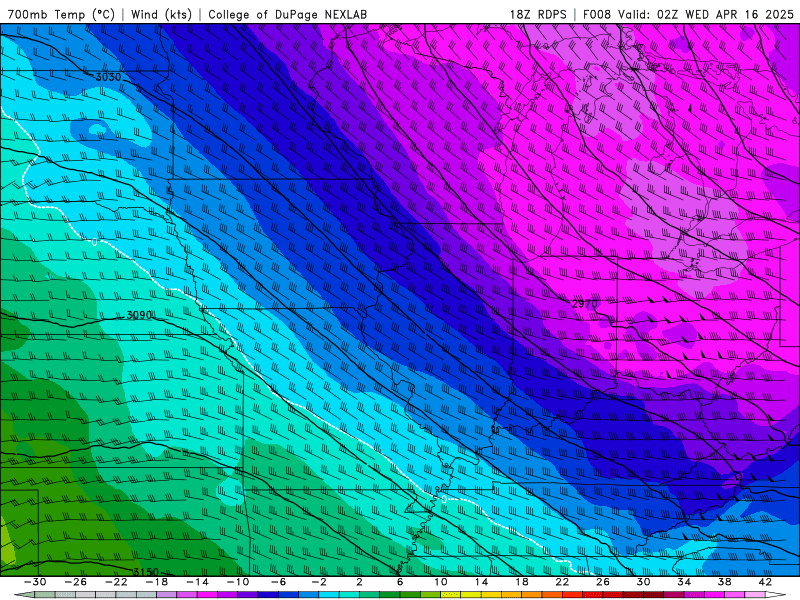Click the '700mb Temp (°C)' title text
800x600 pixels.
(61, 14)
